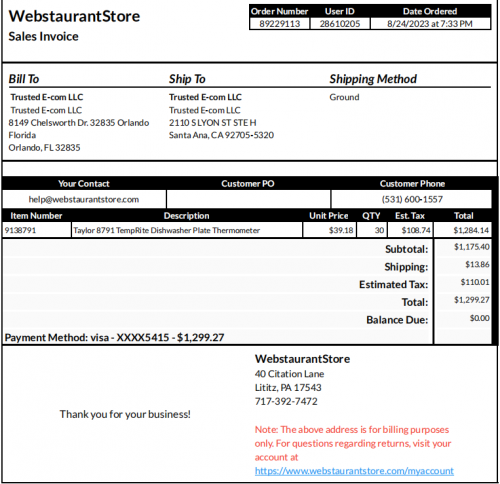Select Lititz, PA 17543 line
Image resolution: width=500 pixels, height=484 pixels.
(288, 387)
